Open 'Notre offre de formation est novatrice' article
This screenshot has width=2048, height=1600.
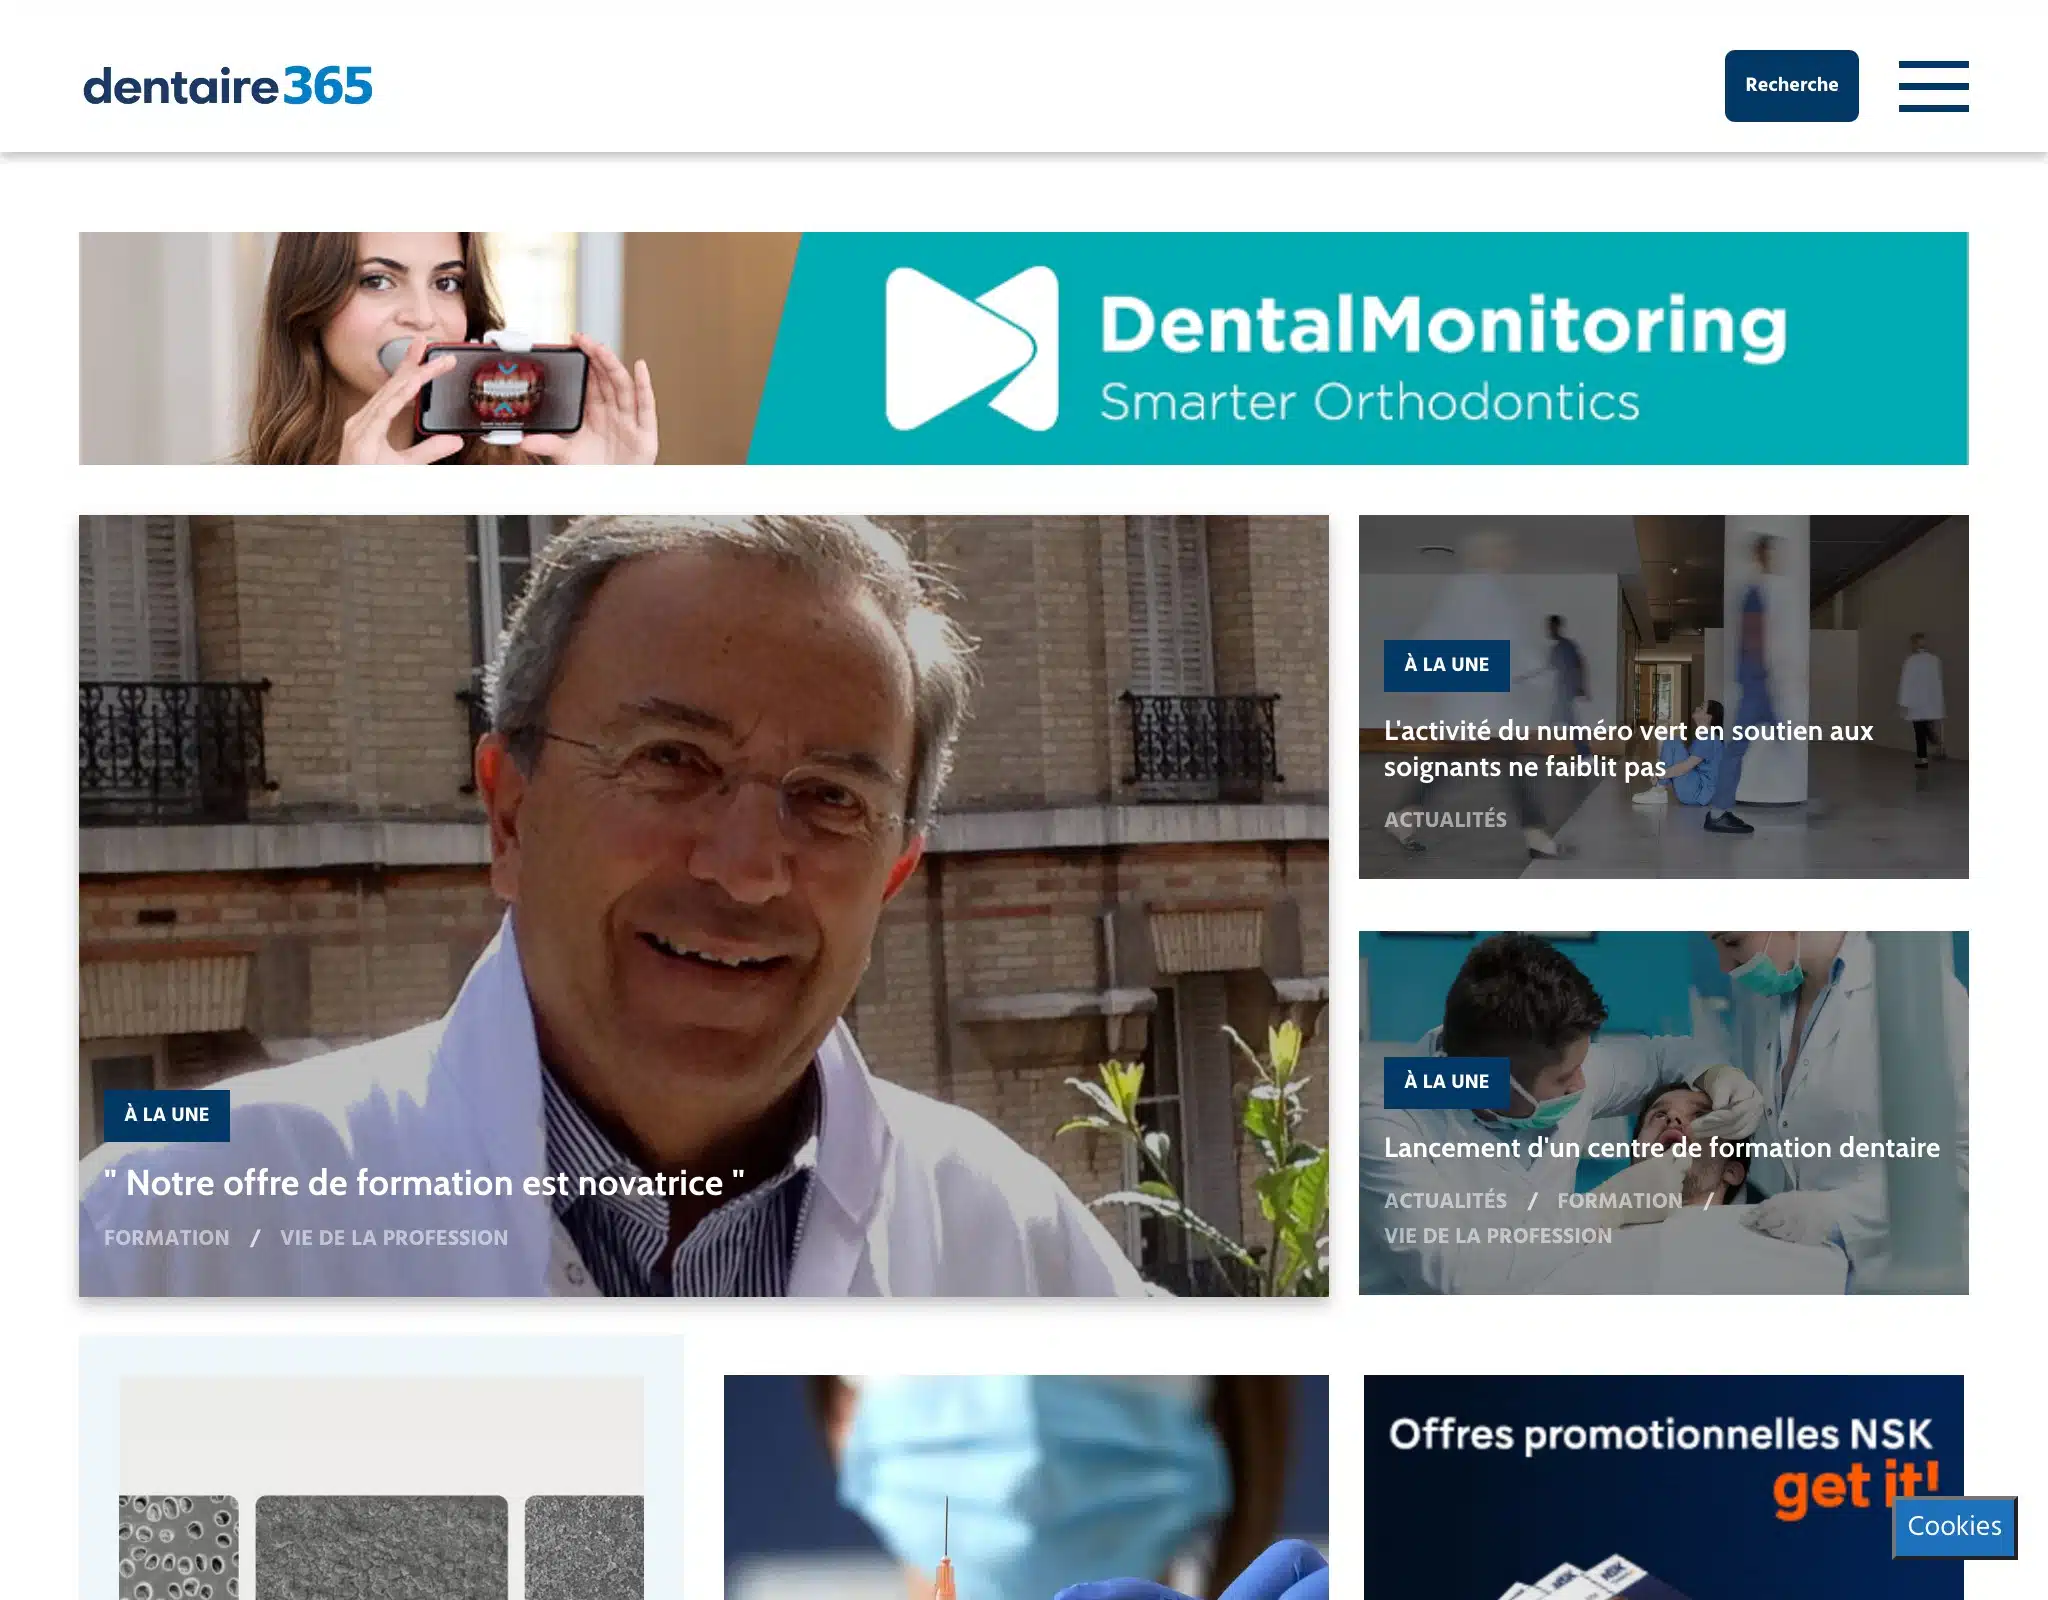(x=424, y=1183)
